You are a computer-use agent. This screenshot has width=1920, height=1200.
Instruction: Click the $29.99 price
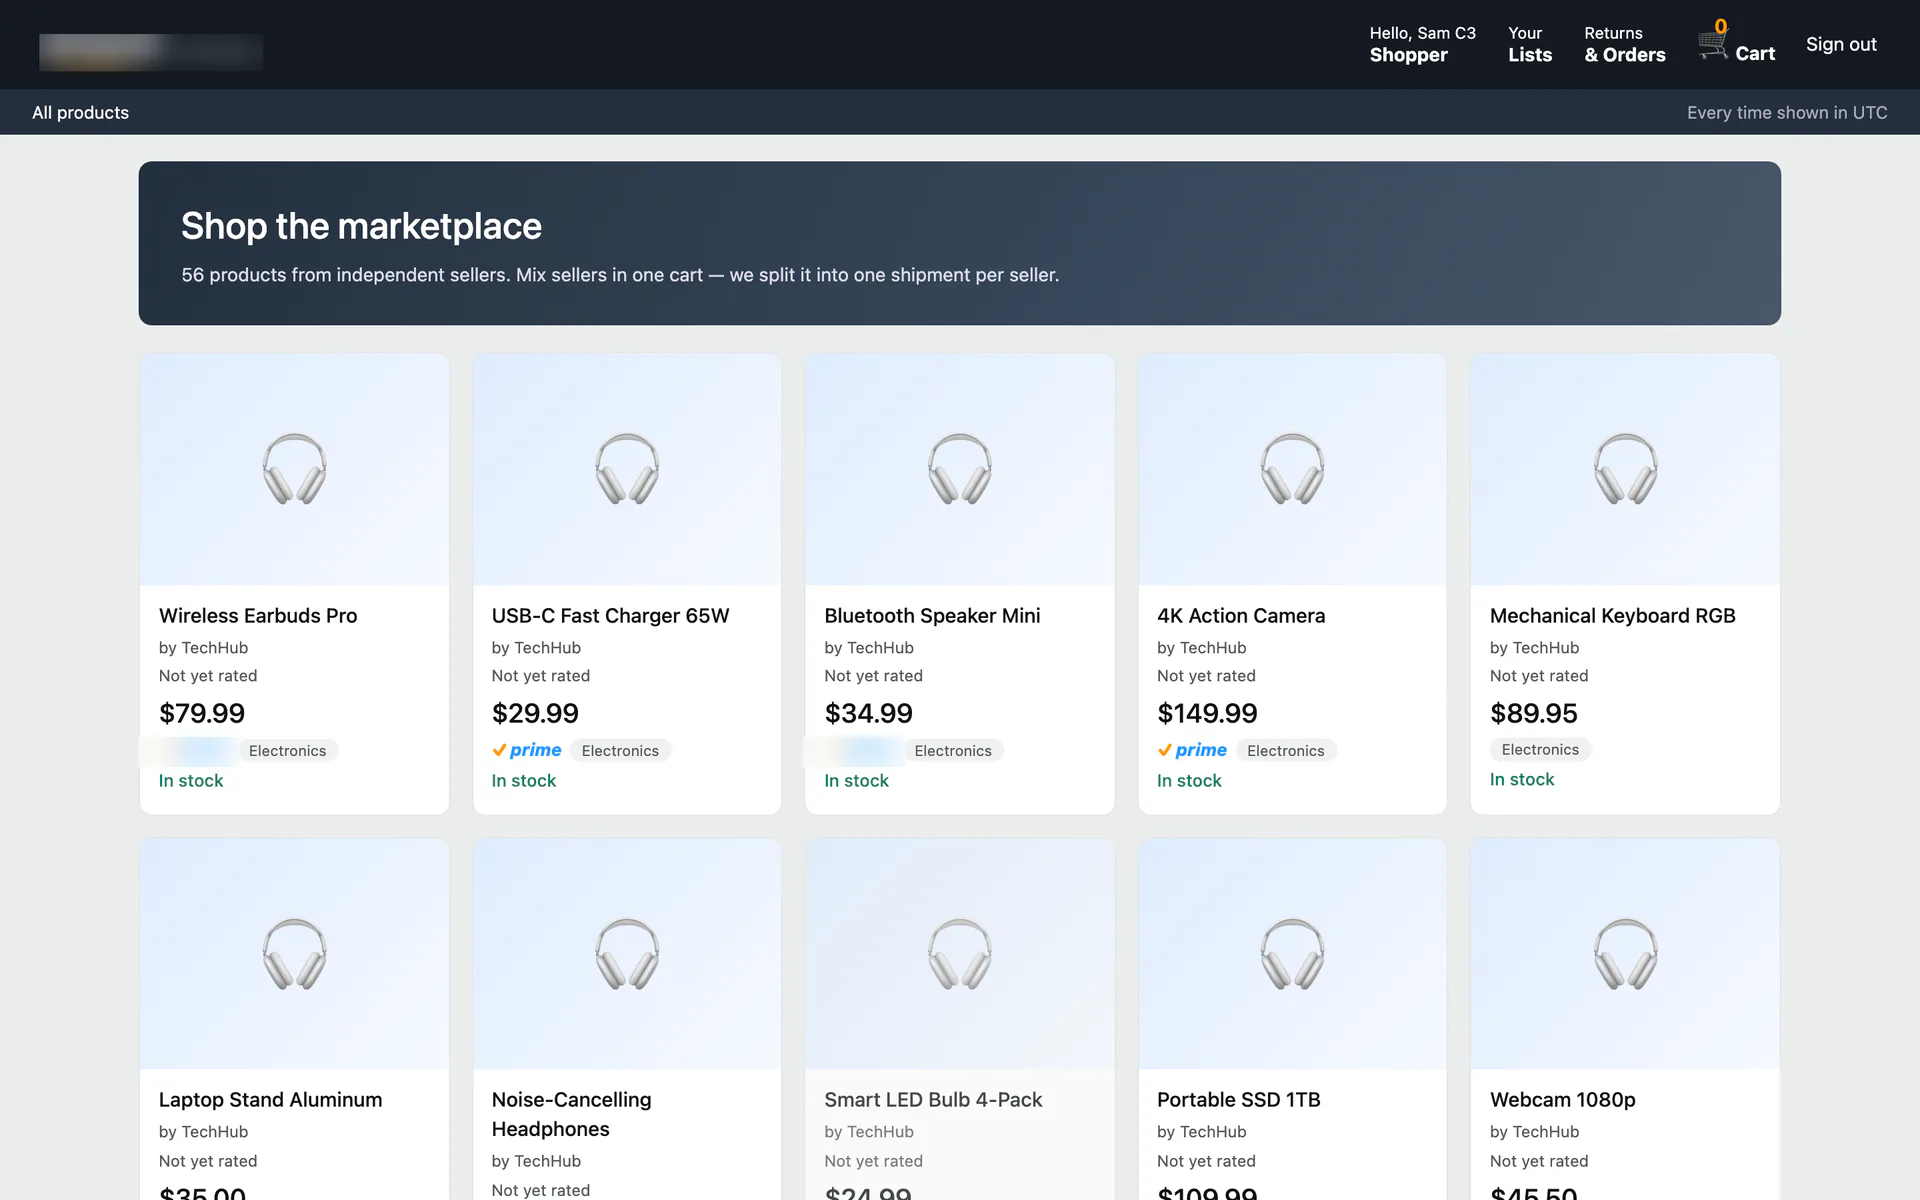pyautogui.click(x=535, y=713)
